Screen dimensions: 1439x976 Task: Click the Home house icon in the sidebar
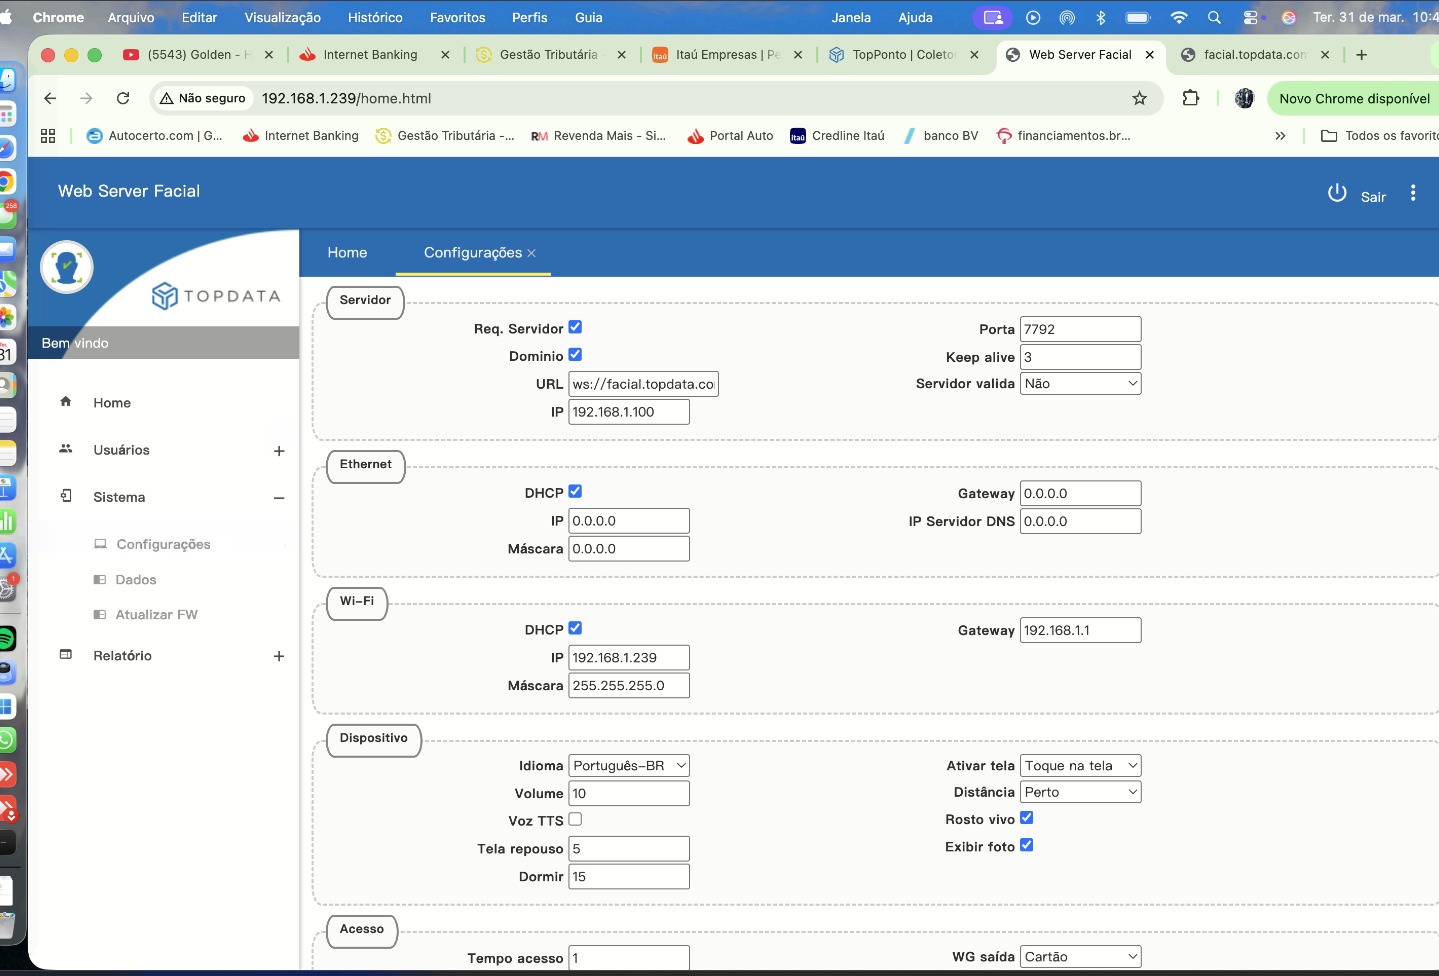[x=66, y=402]
